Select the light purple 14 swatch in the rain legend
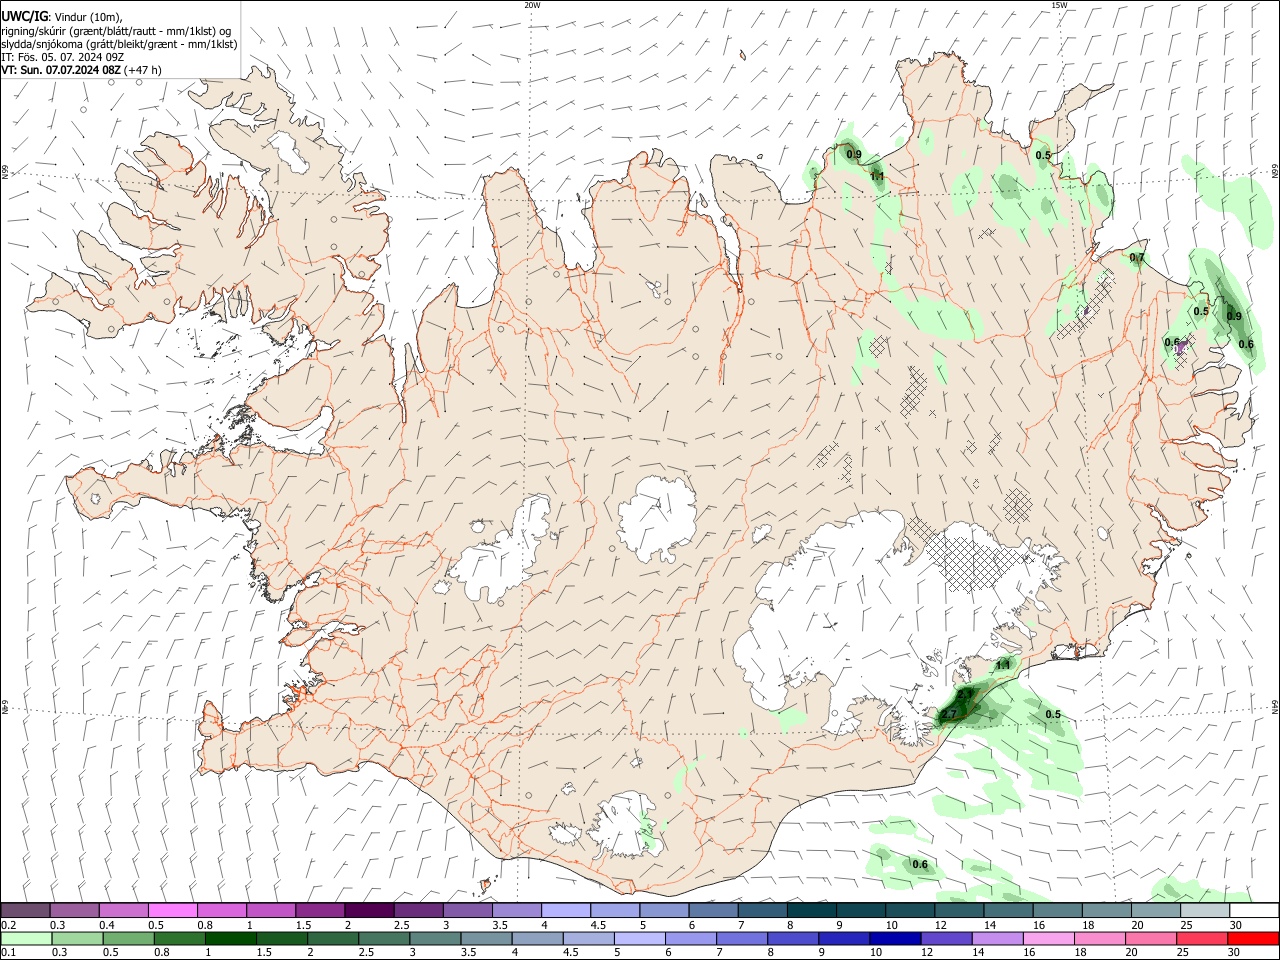This screenshot has height=960, width=1280. click(996, 938)
